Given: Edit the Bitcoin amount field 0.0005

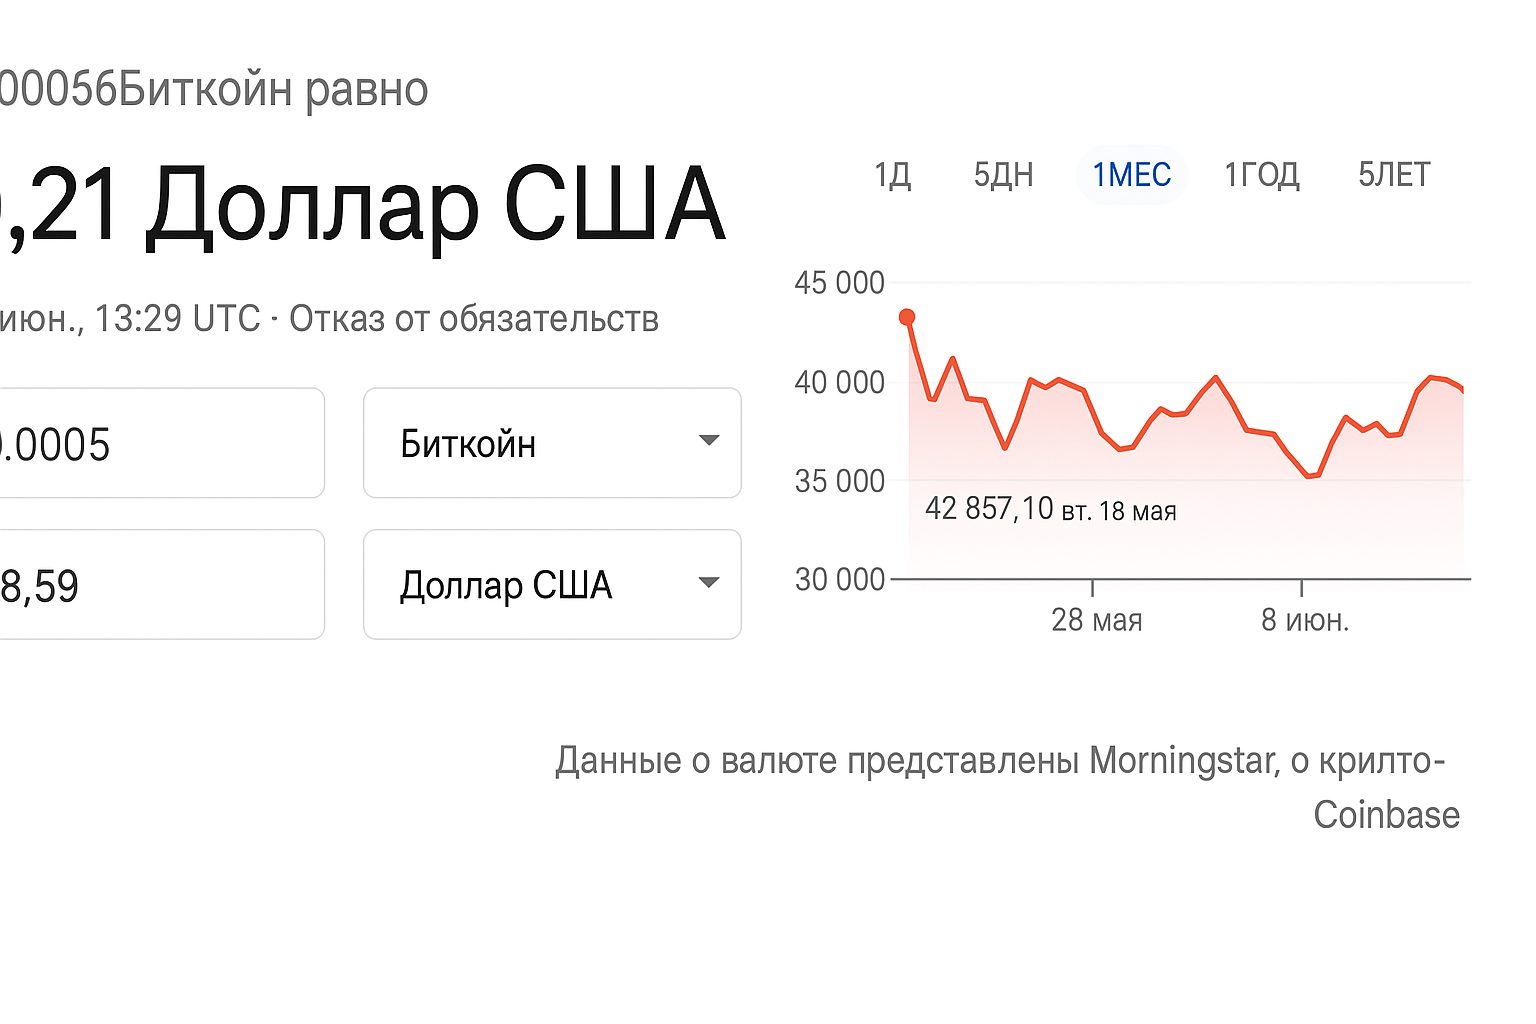Looking at the screenshot, I should (x=160, y=443).
